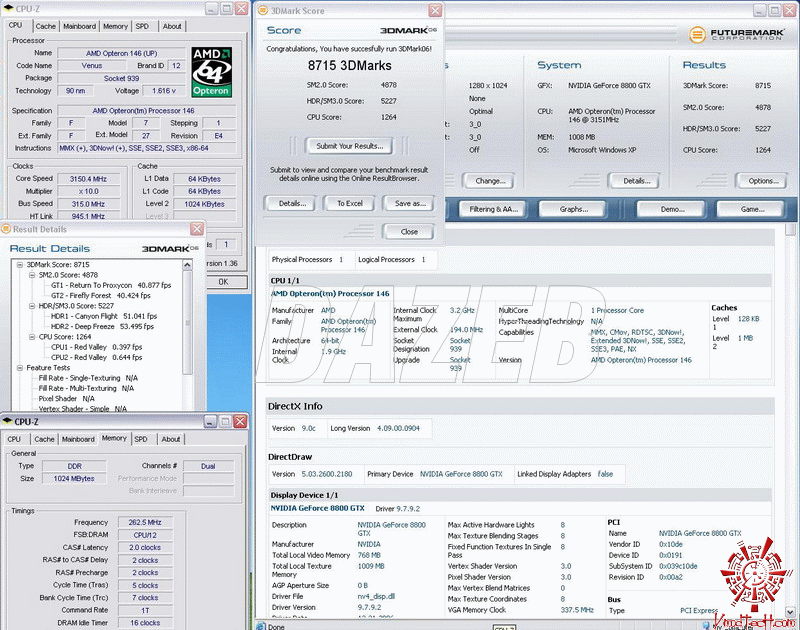Collapse the SM2.0 Score: 4878 node

point(32,275)
